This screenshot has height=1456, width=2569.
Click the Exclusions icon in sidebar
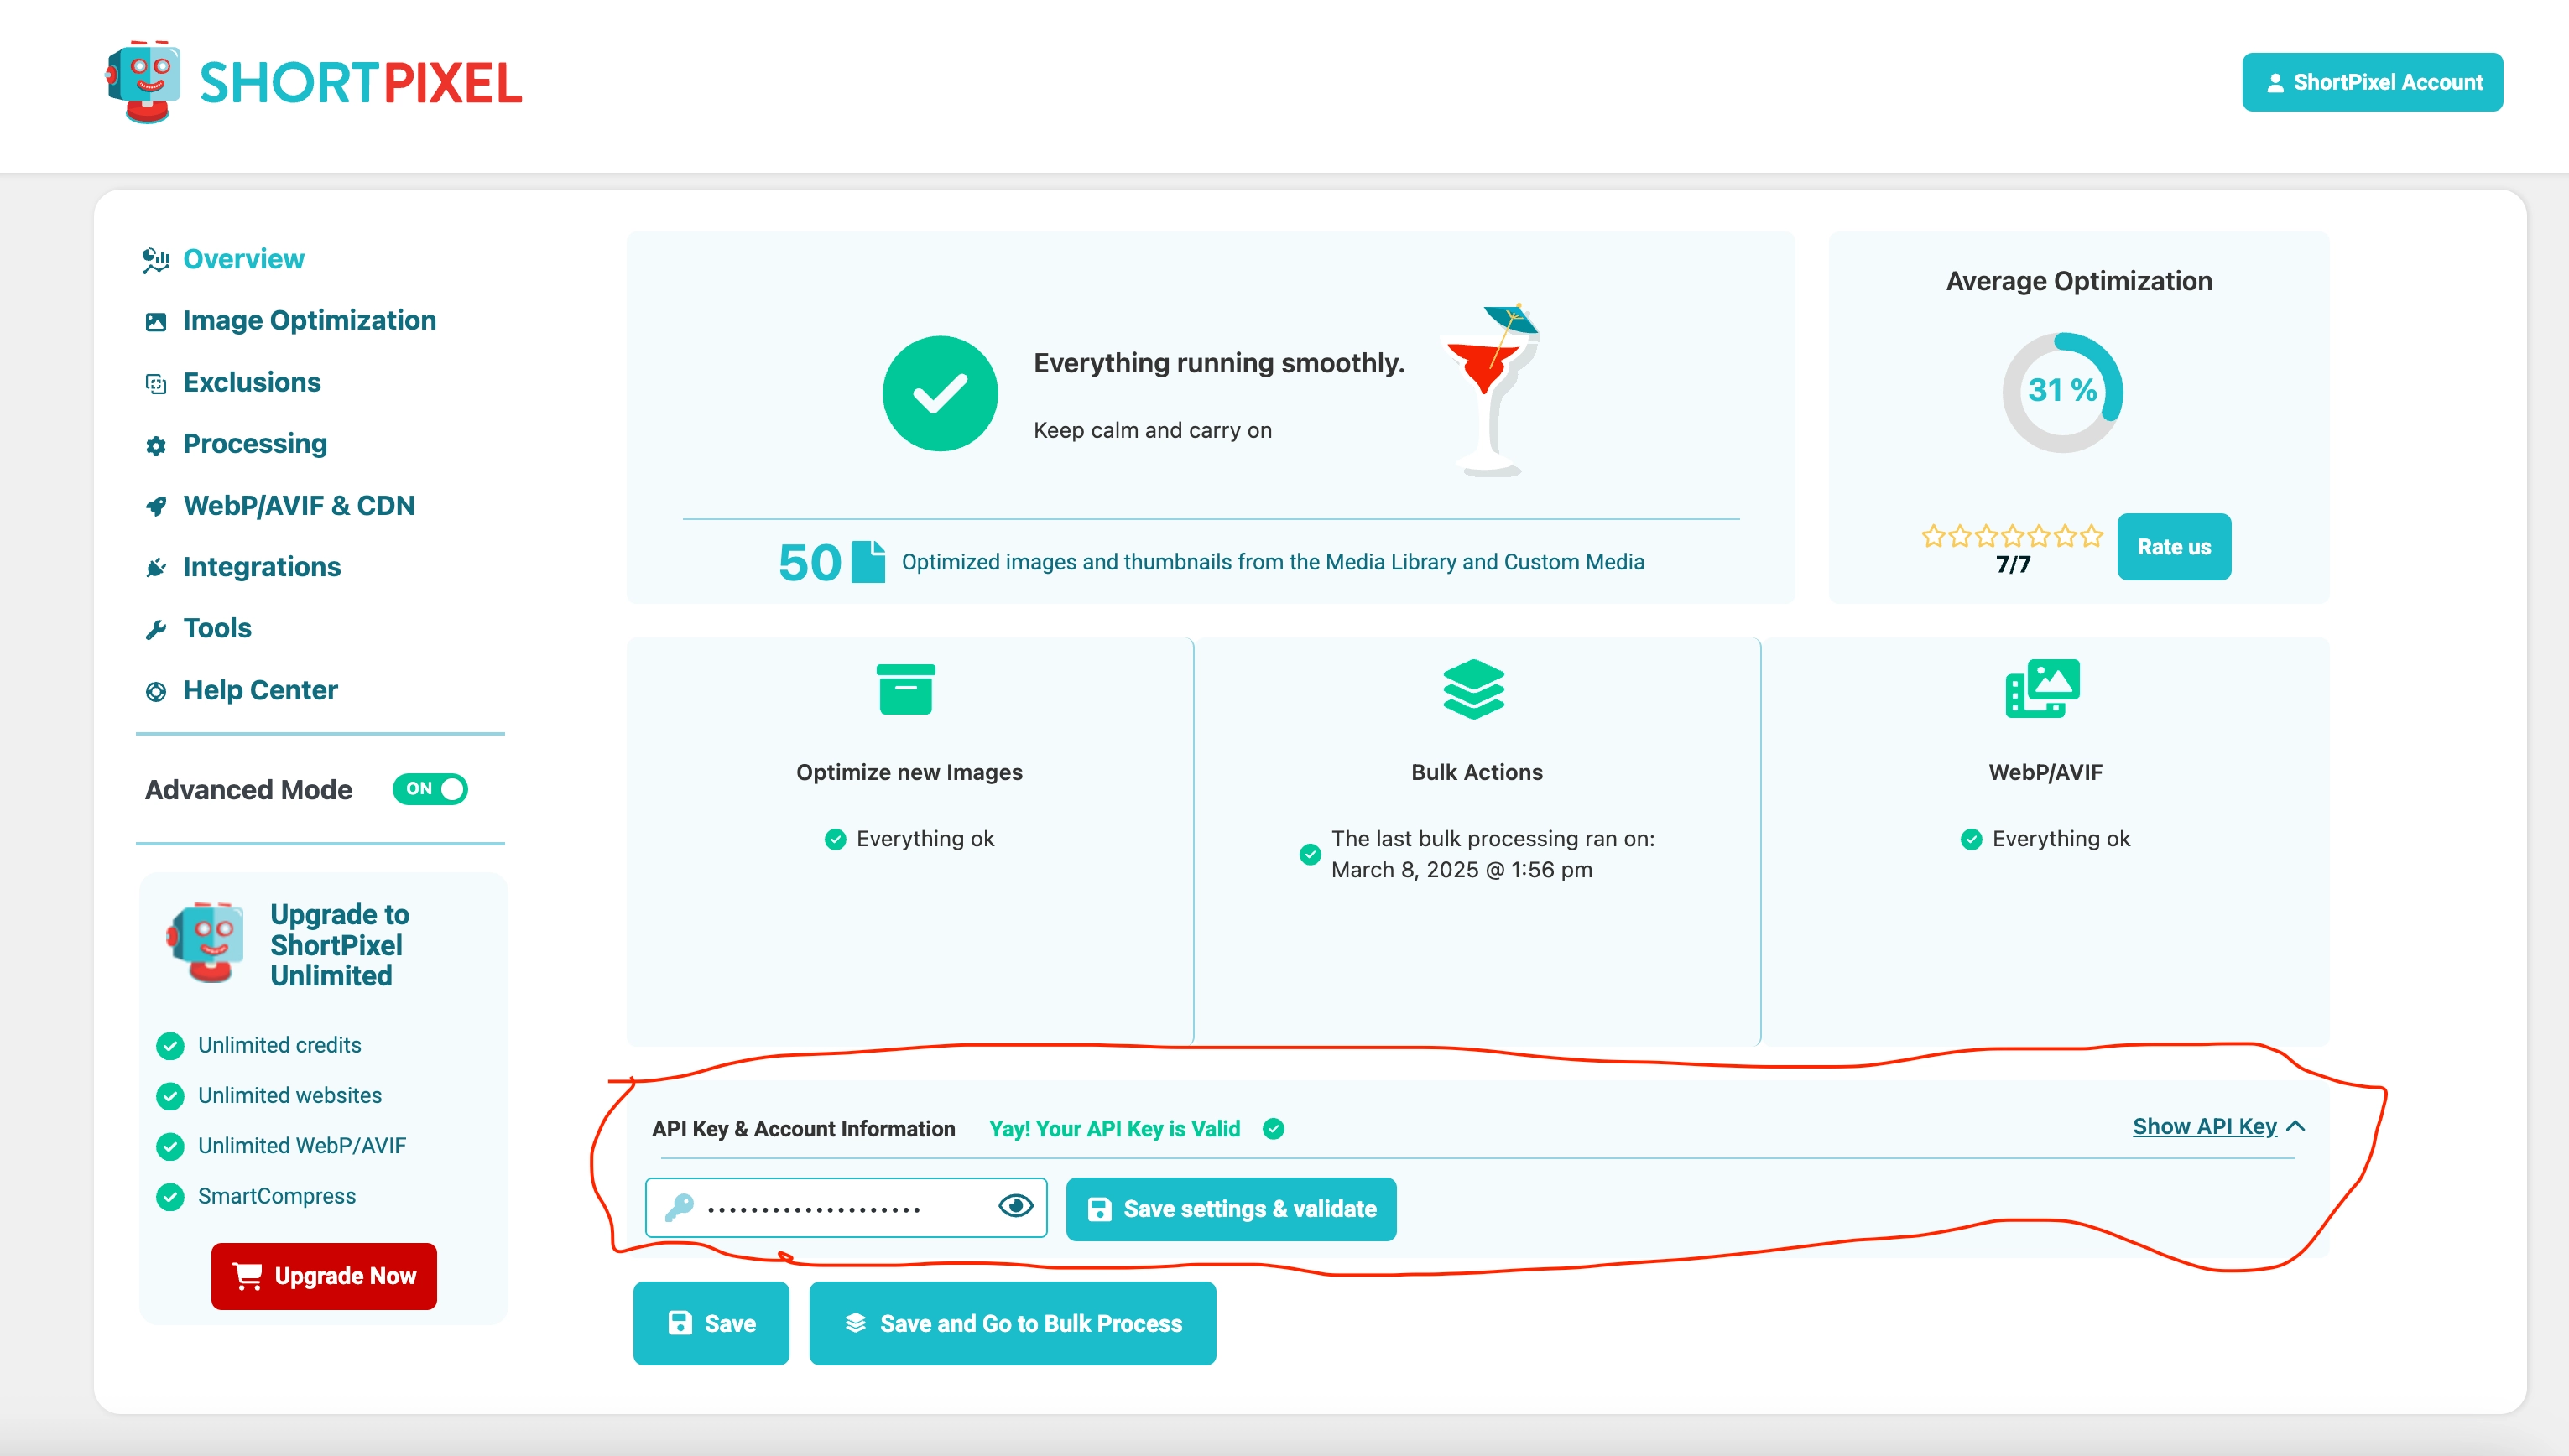[156, 384]
